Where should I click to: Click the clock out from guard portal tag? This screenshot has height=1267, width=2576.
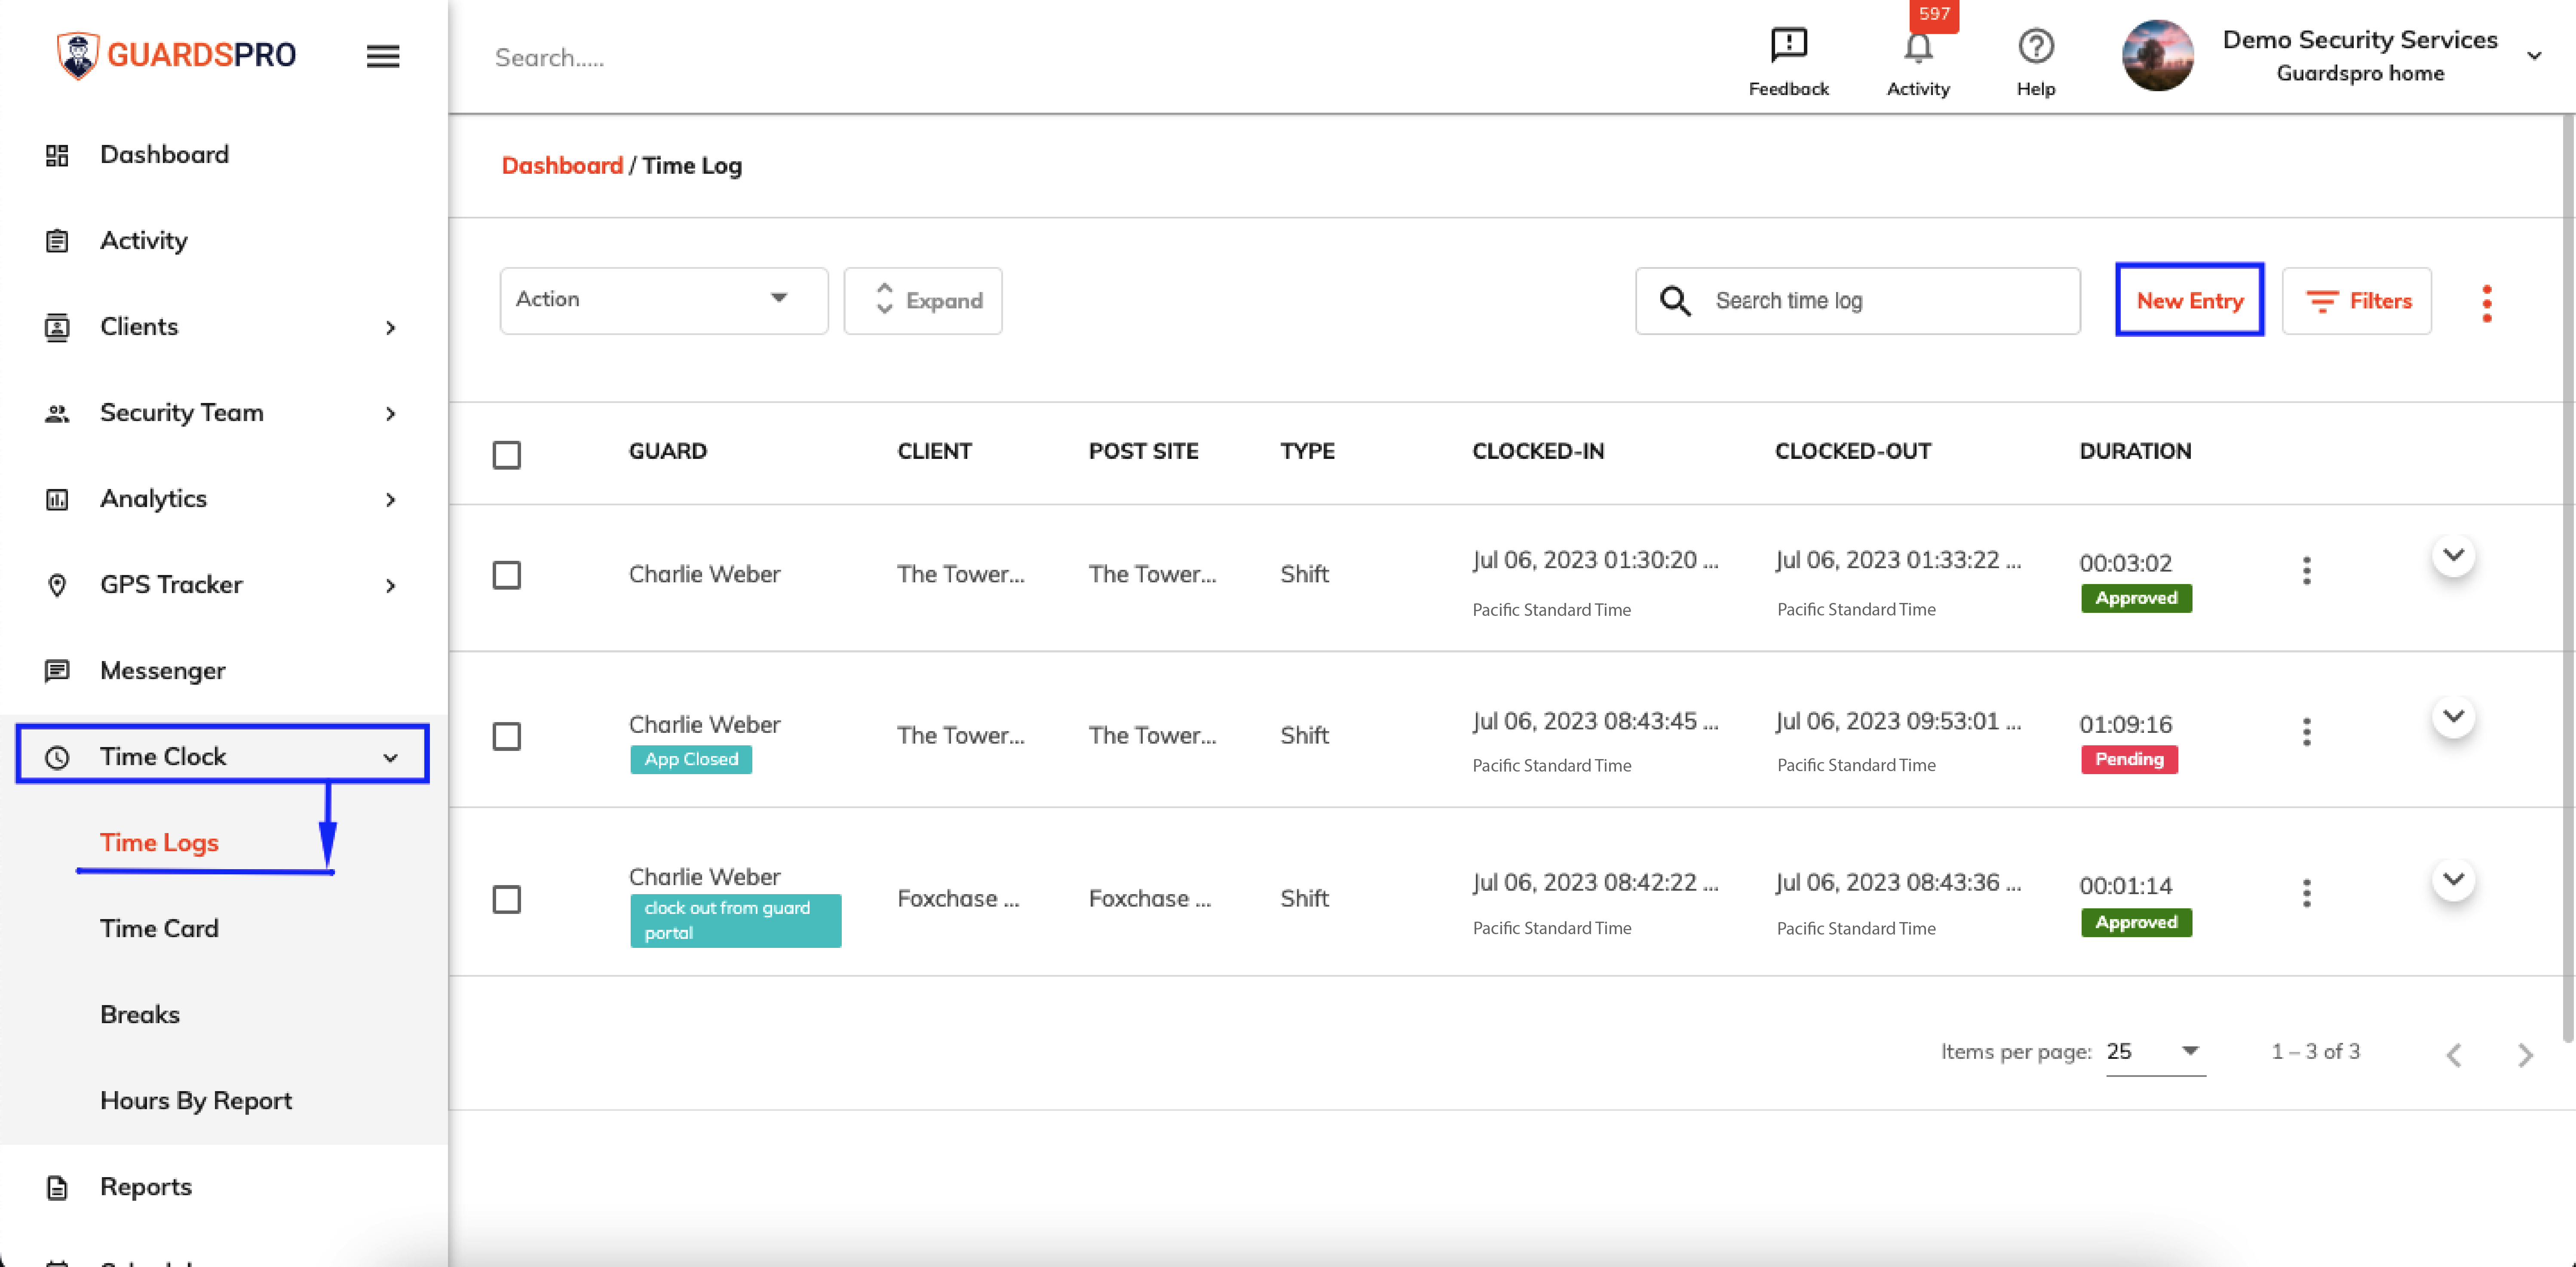click(735, 920)
